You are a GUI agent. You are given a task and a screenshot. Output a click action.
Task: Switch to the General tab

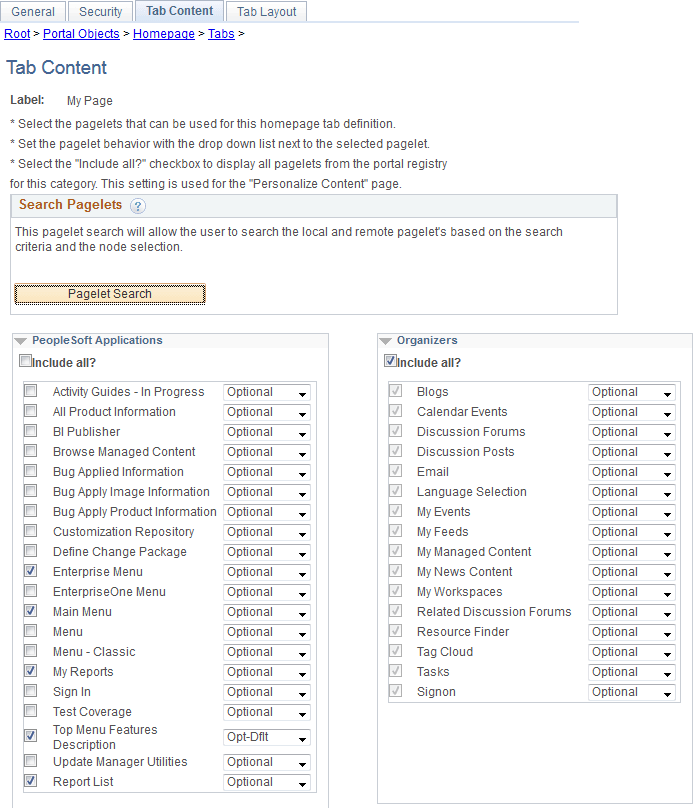[33, 11]
